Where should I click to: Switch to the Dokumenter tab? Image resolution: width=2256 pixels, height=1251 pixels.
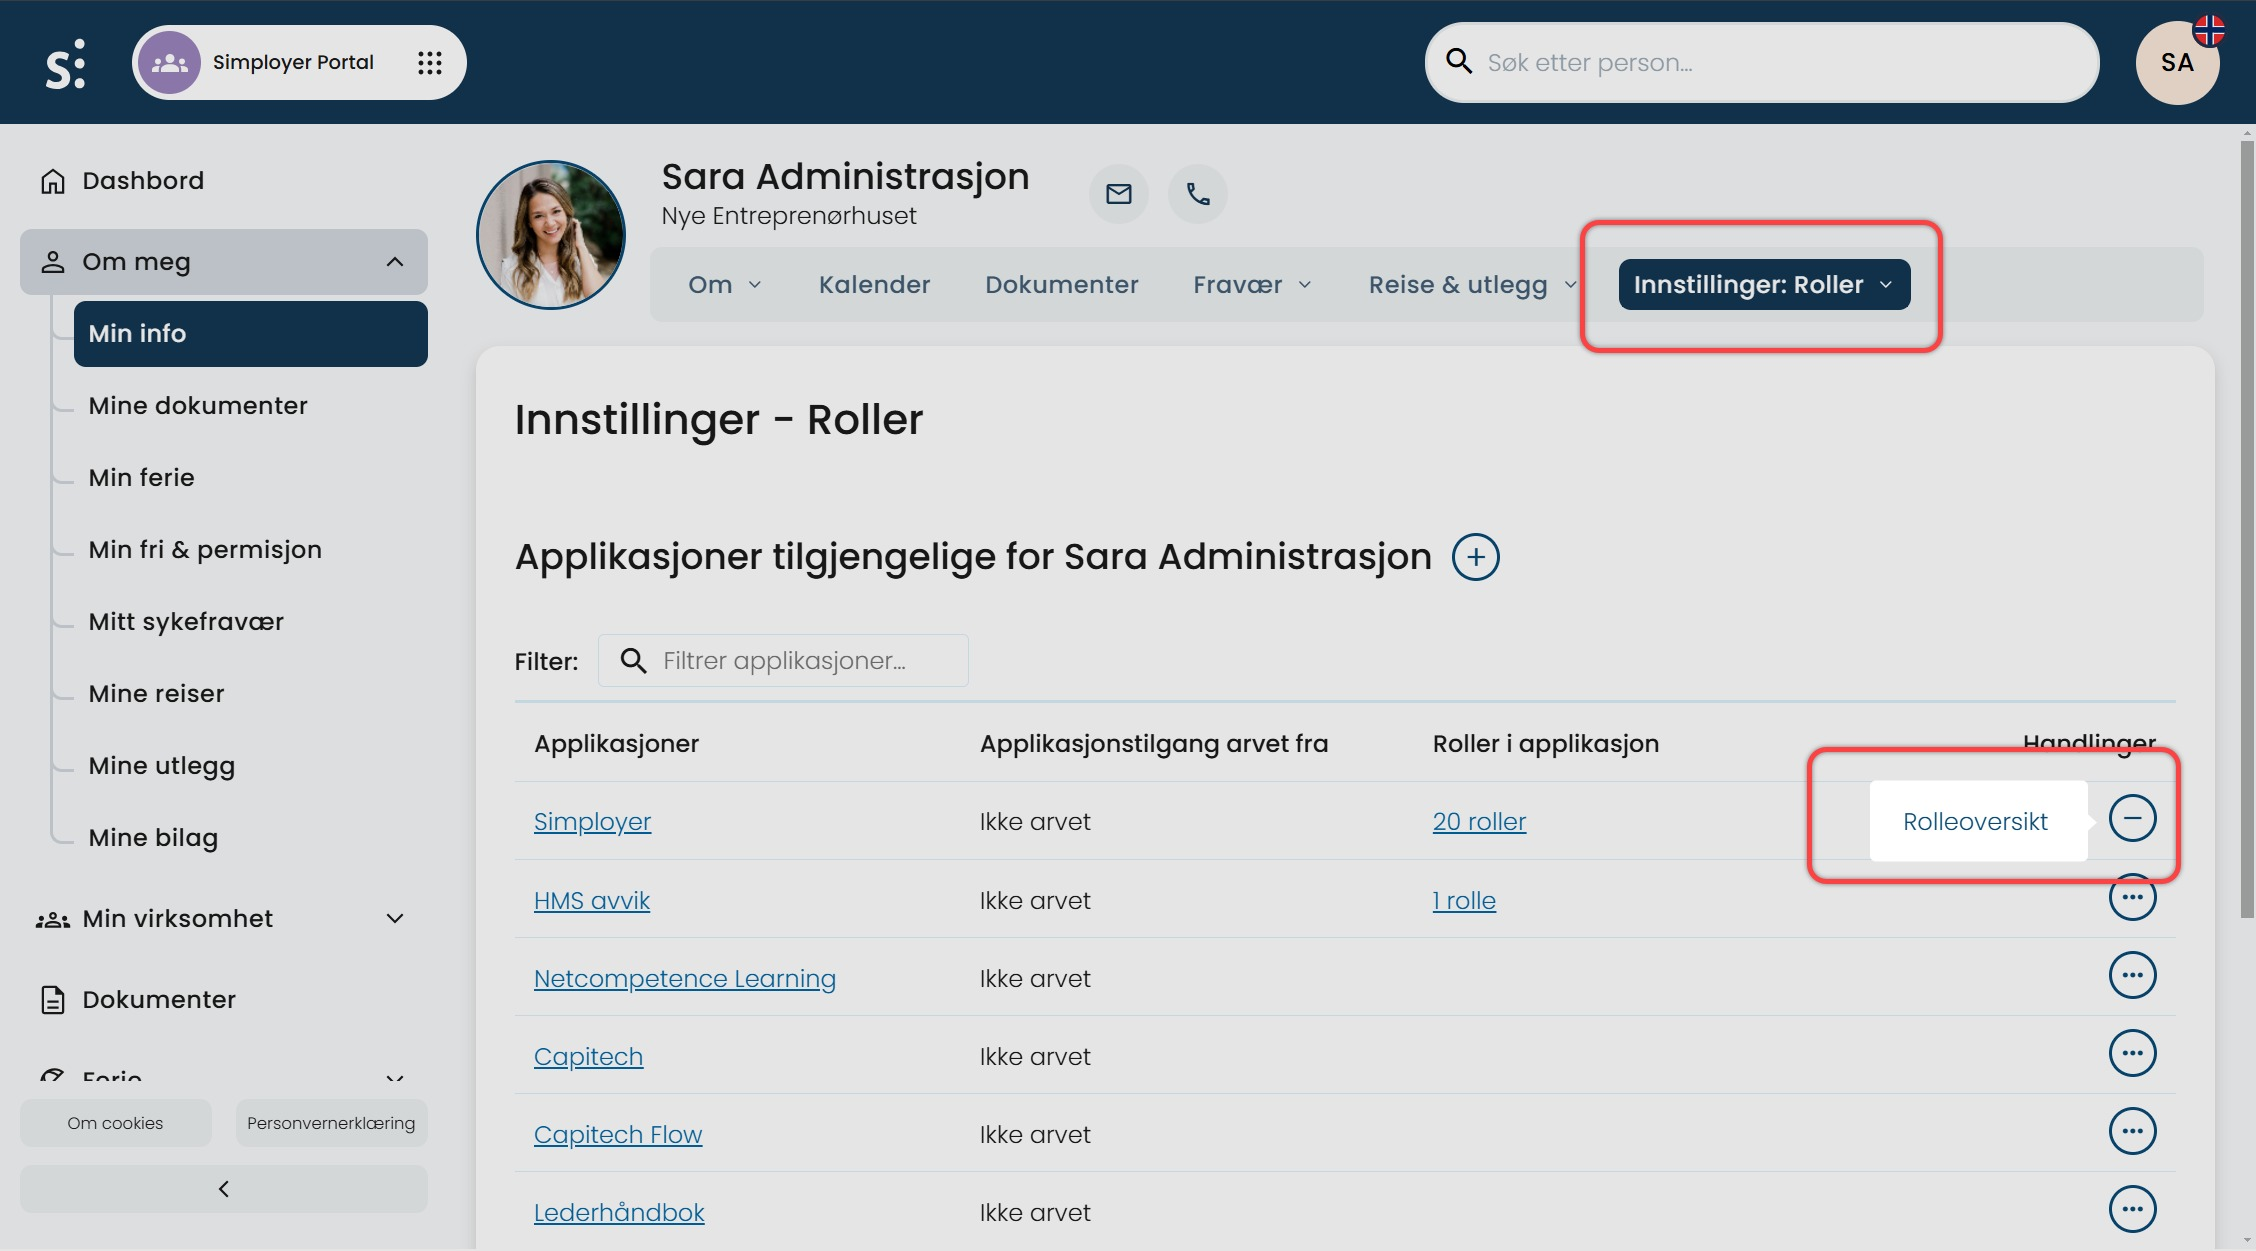tap(1061, 285)
